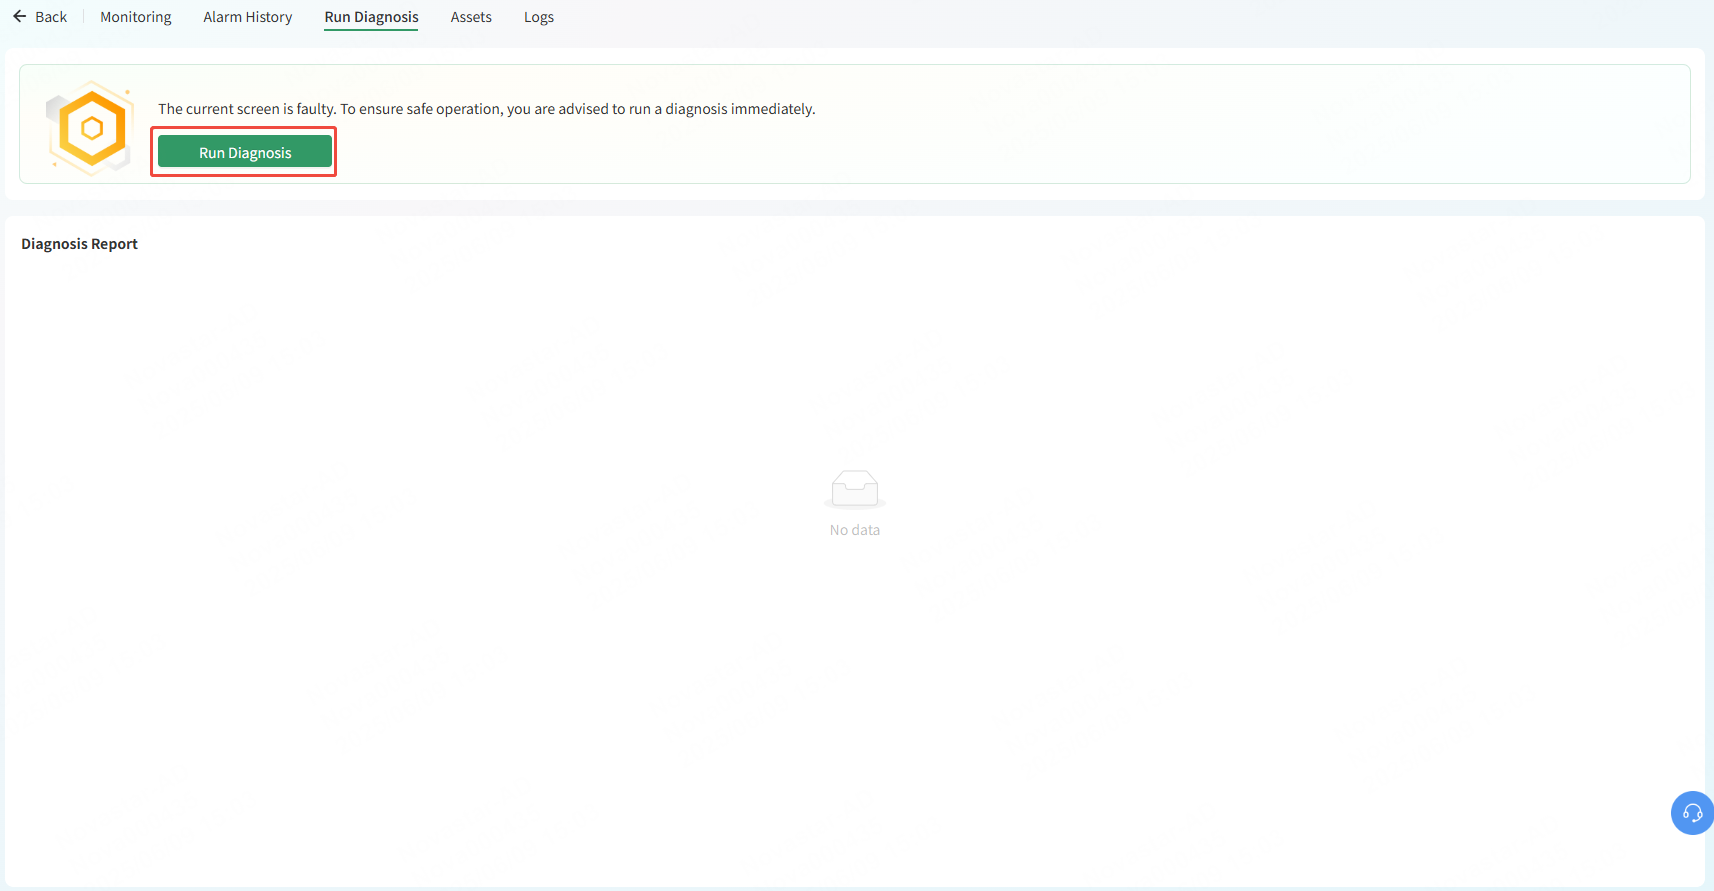Open the Monitoring tab
1714x891 pixels.
click(136, 17)
